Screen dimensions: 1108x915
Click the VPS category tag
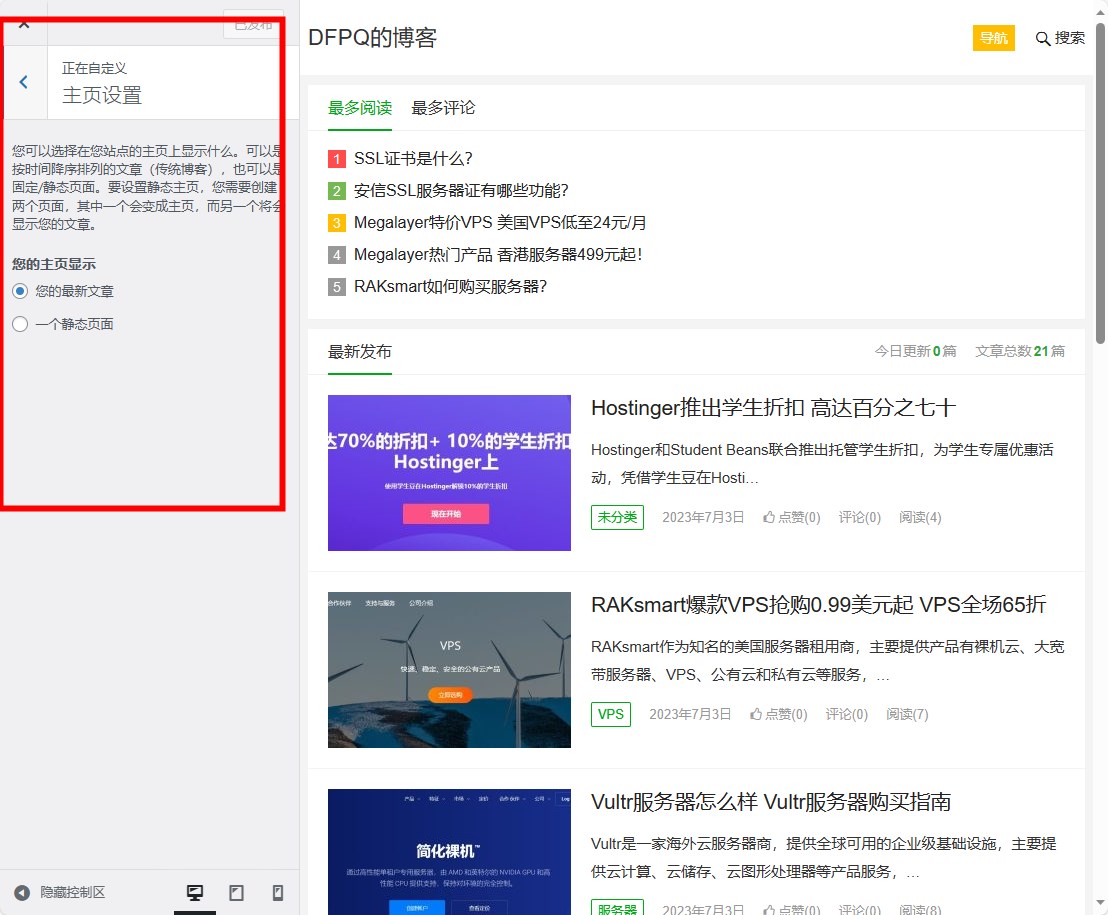[x=610, y=714]
